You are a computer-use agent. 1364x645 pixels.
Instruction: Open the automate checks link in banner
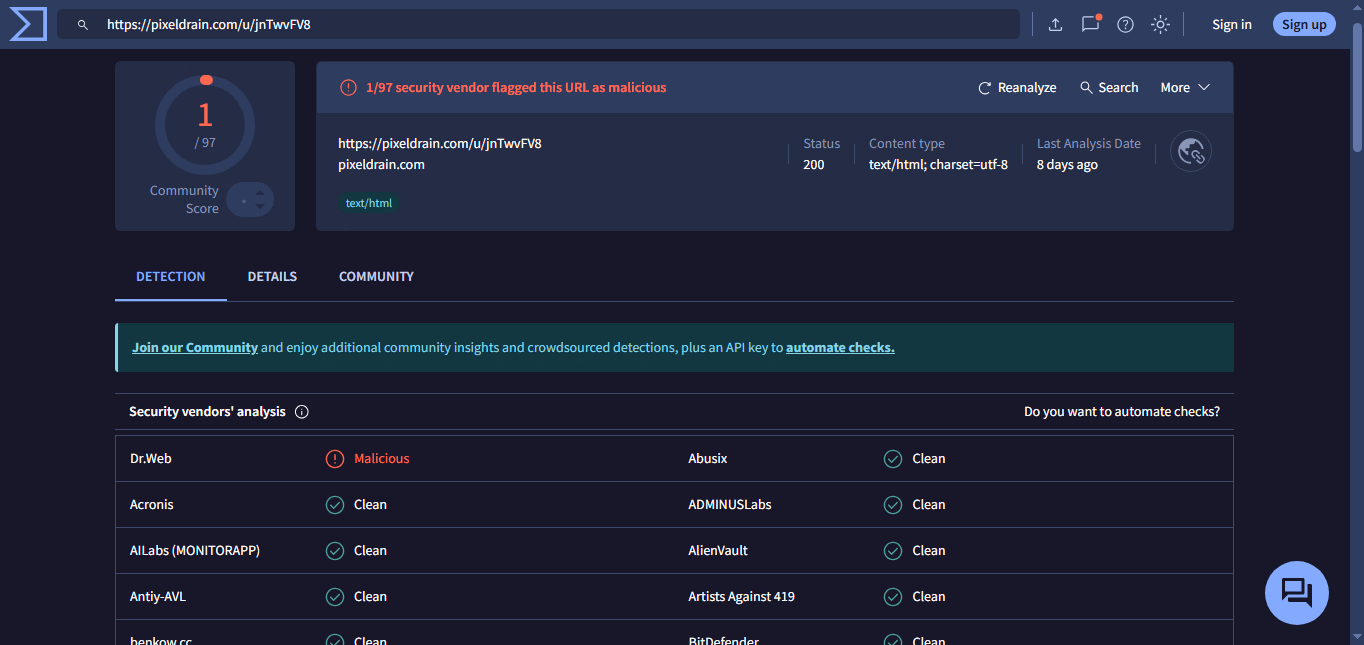[840, 348]
